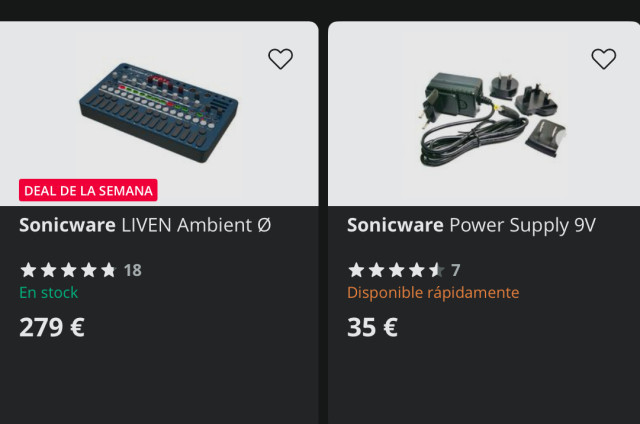Click the first star on LIVEN Ambient Ø rating

click(x=28, y=270)
